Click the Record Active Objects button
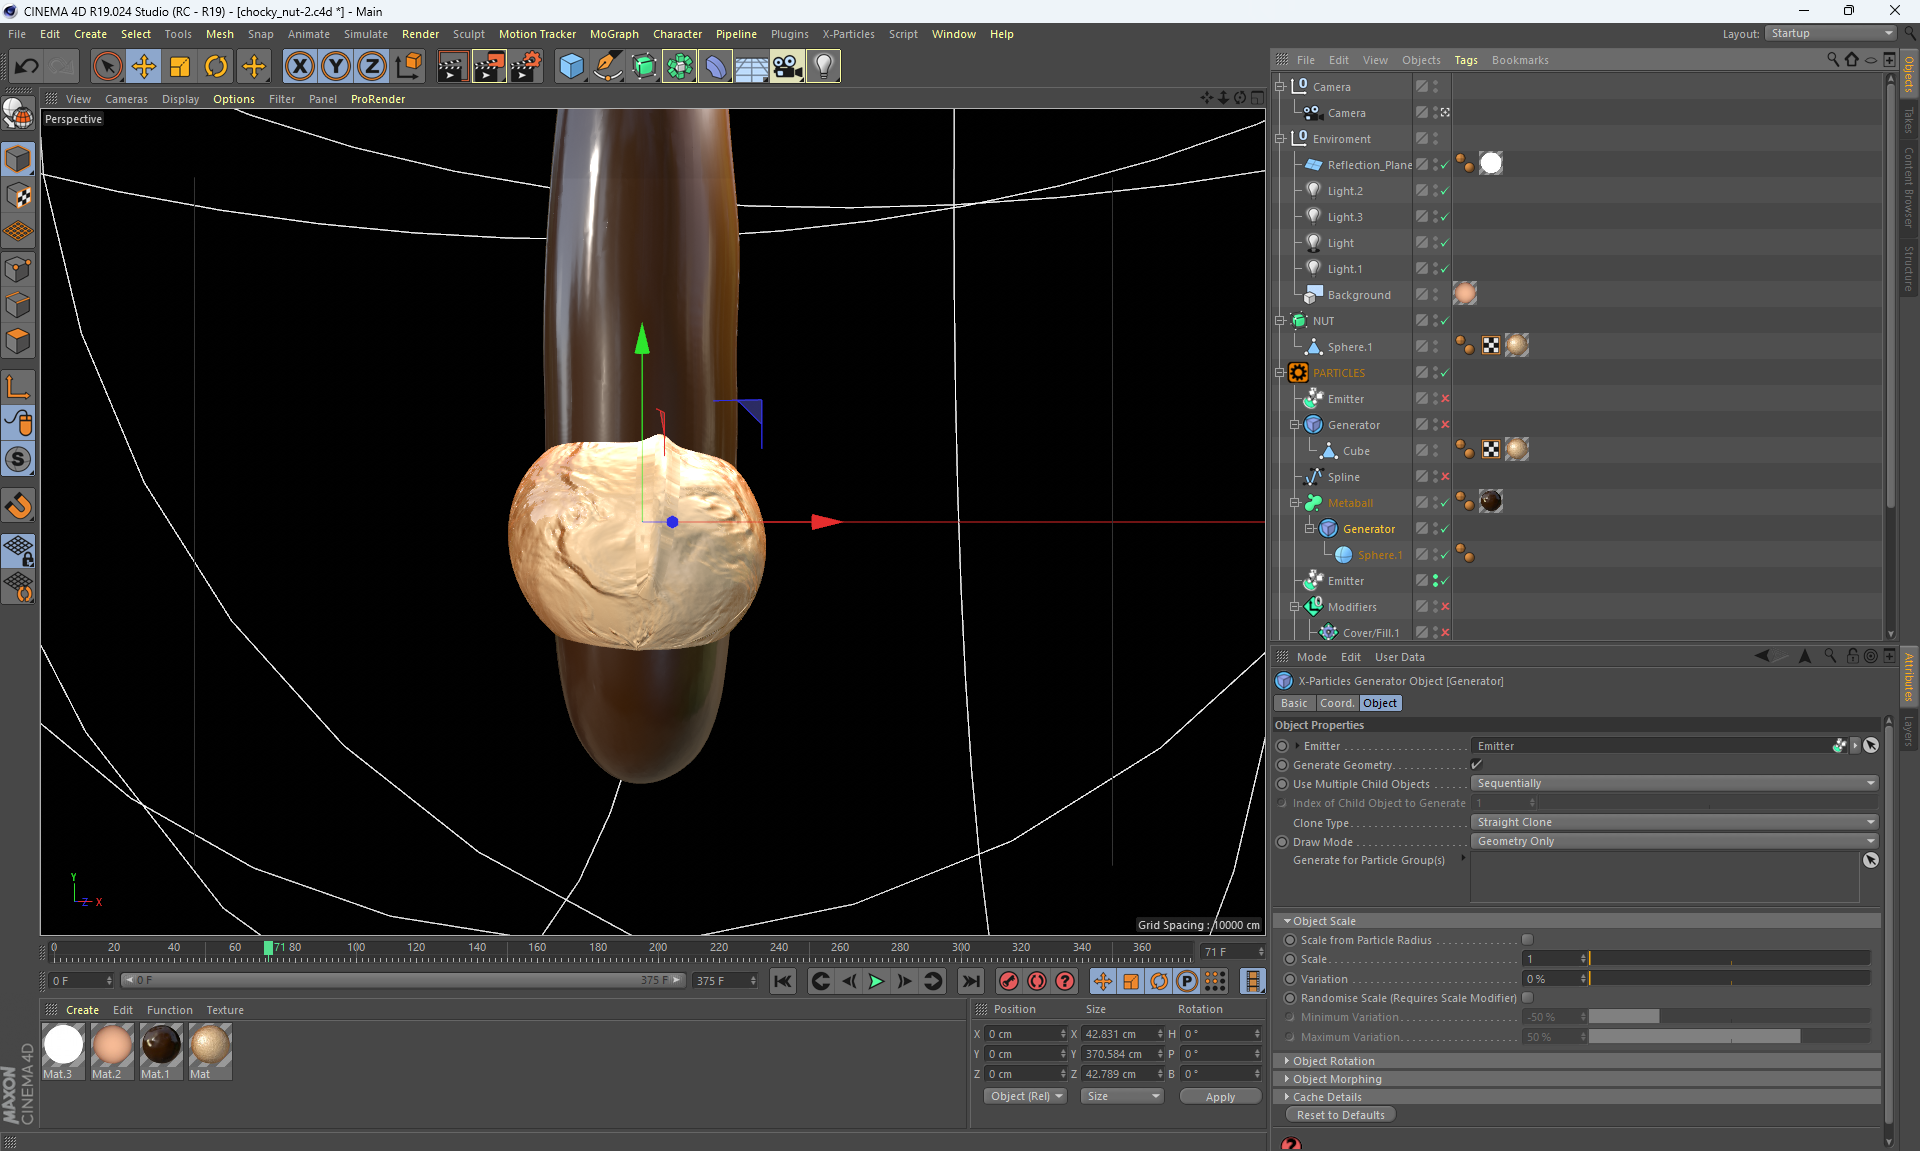Image resolution: width=1920 pixels, height=1151 pixels. point(1009,981)
